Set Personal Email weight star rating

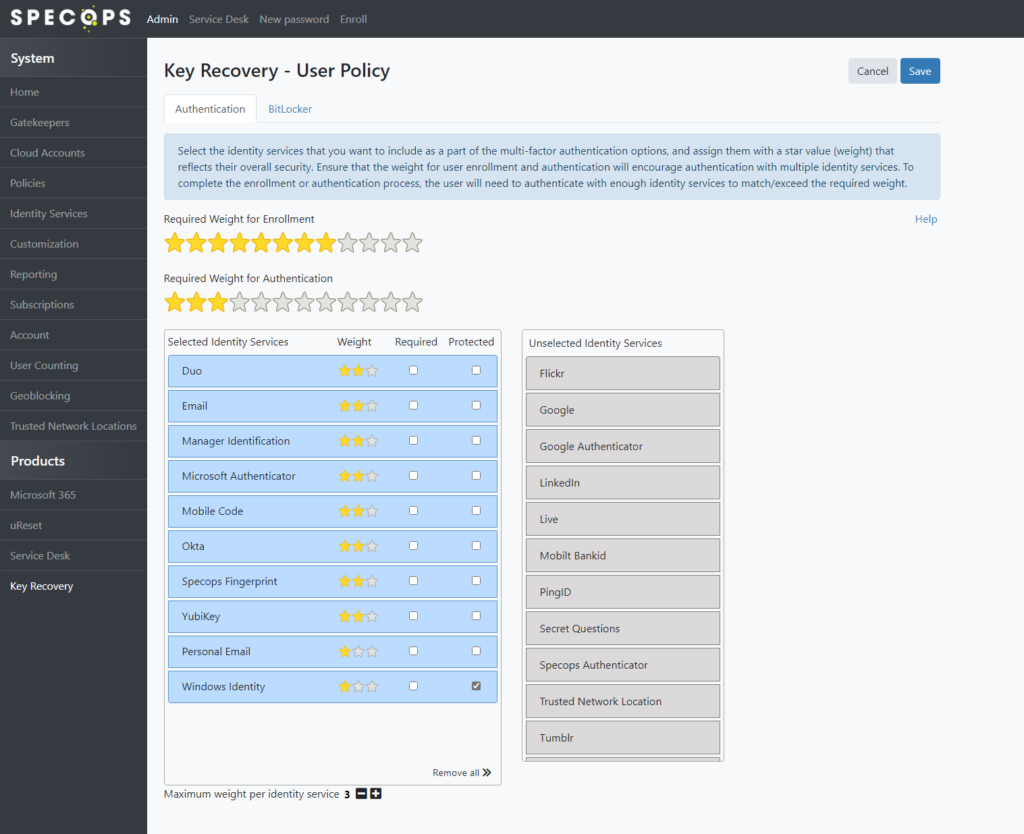click(358, 651)
